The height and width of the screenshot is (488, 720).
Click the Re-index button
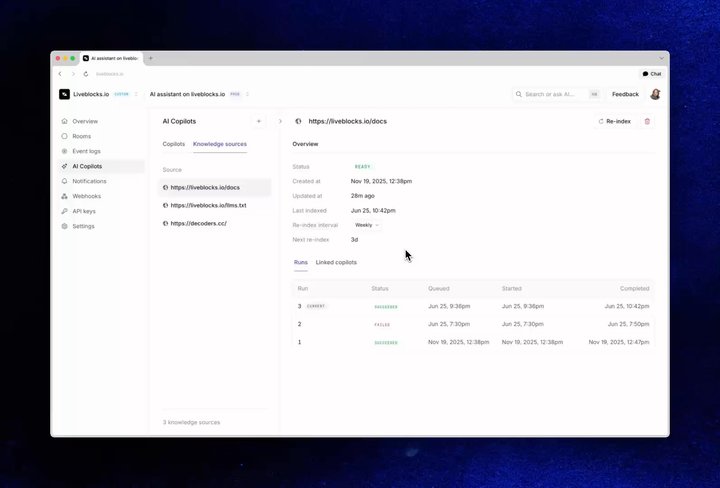pyautogui.click(x=615, y=121)
